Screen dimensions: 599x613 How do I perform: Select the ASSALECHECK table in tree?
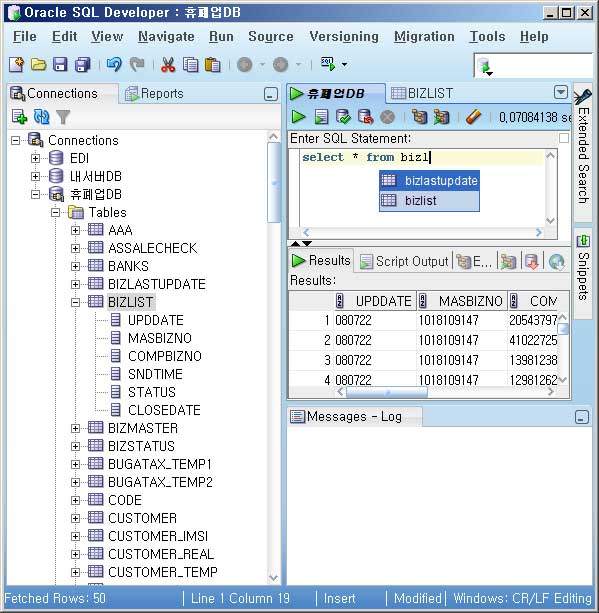[152, 248]
